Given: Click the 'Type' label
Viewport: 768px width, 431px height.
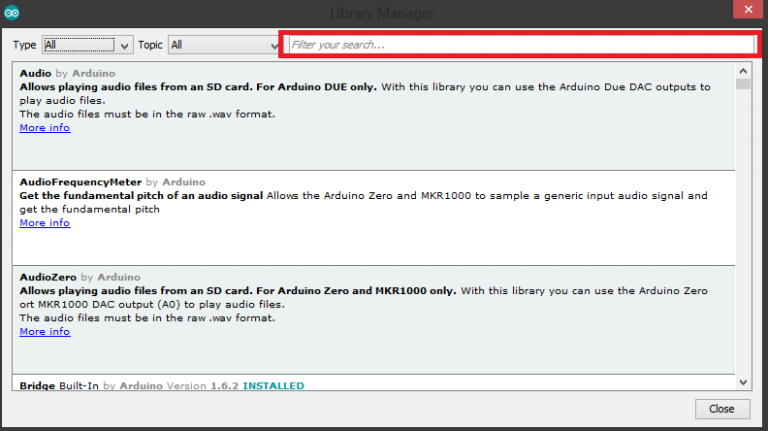Looking at the screenshot, I should pyautogui.click(x=26, y=45).
